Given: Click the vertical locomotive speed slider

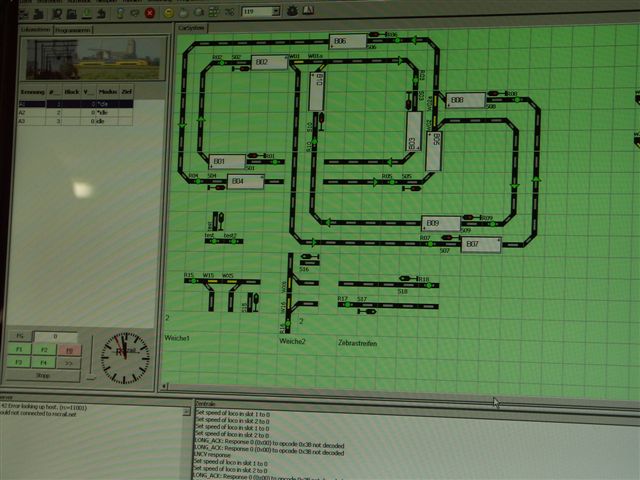Looking at the screenshot, I should [x=90, y=358].
